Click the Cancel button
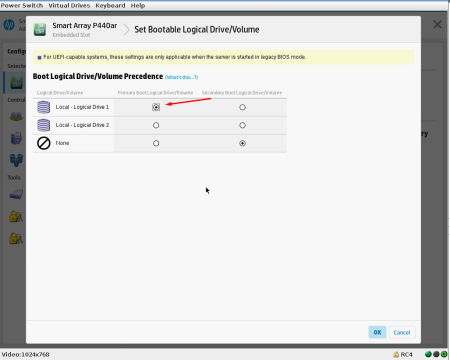This screenshot has height=360, width=450. click(402, 332)
